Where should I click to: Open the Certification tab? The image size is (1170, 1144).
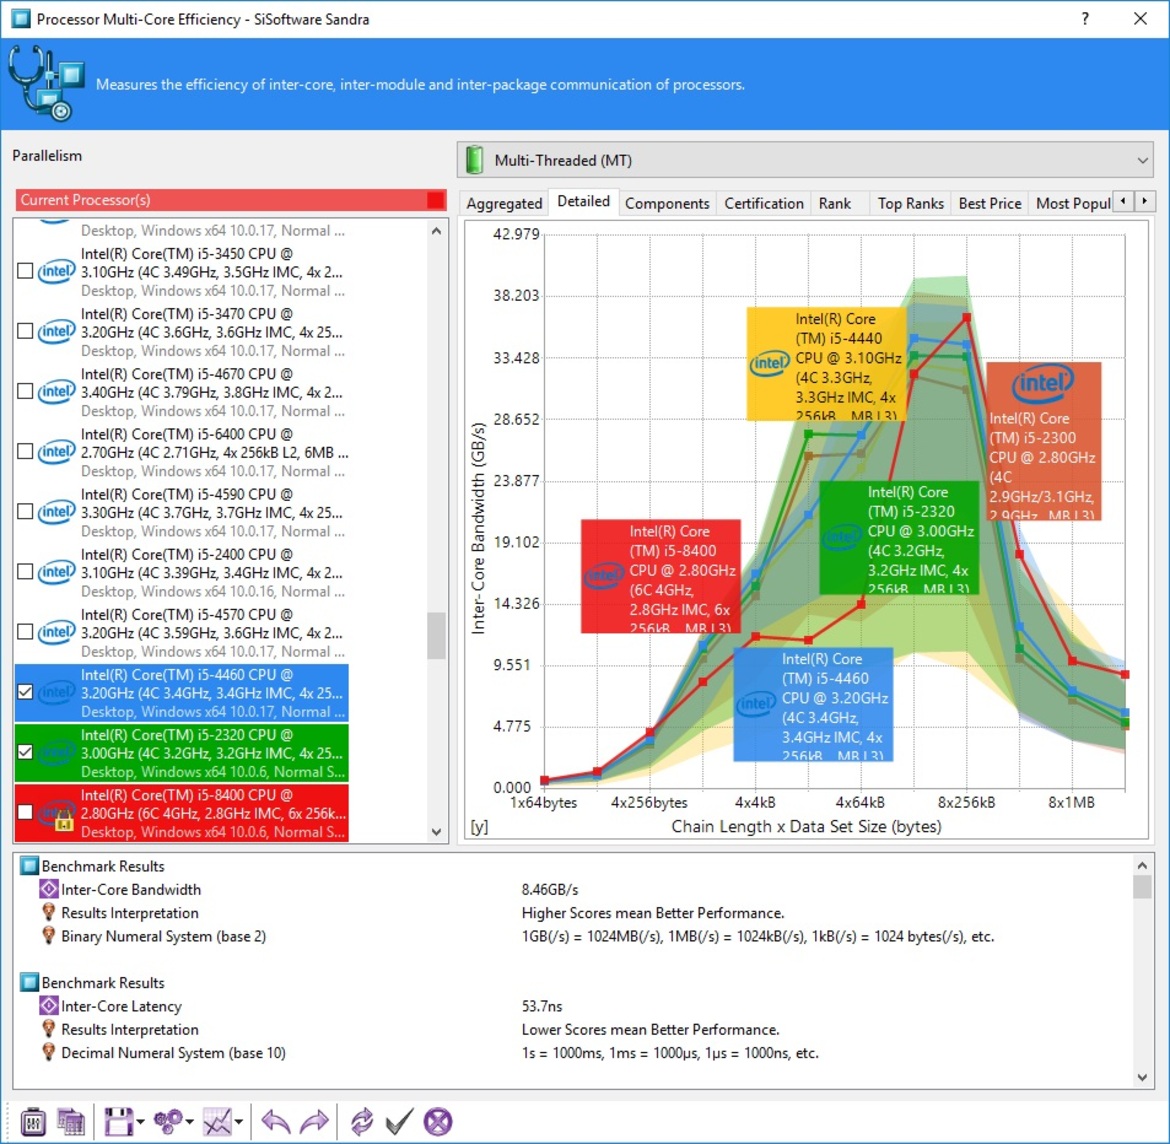(x=763, y=204)
